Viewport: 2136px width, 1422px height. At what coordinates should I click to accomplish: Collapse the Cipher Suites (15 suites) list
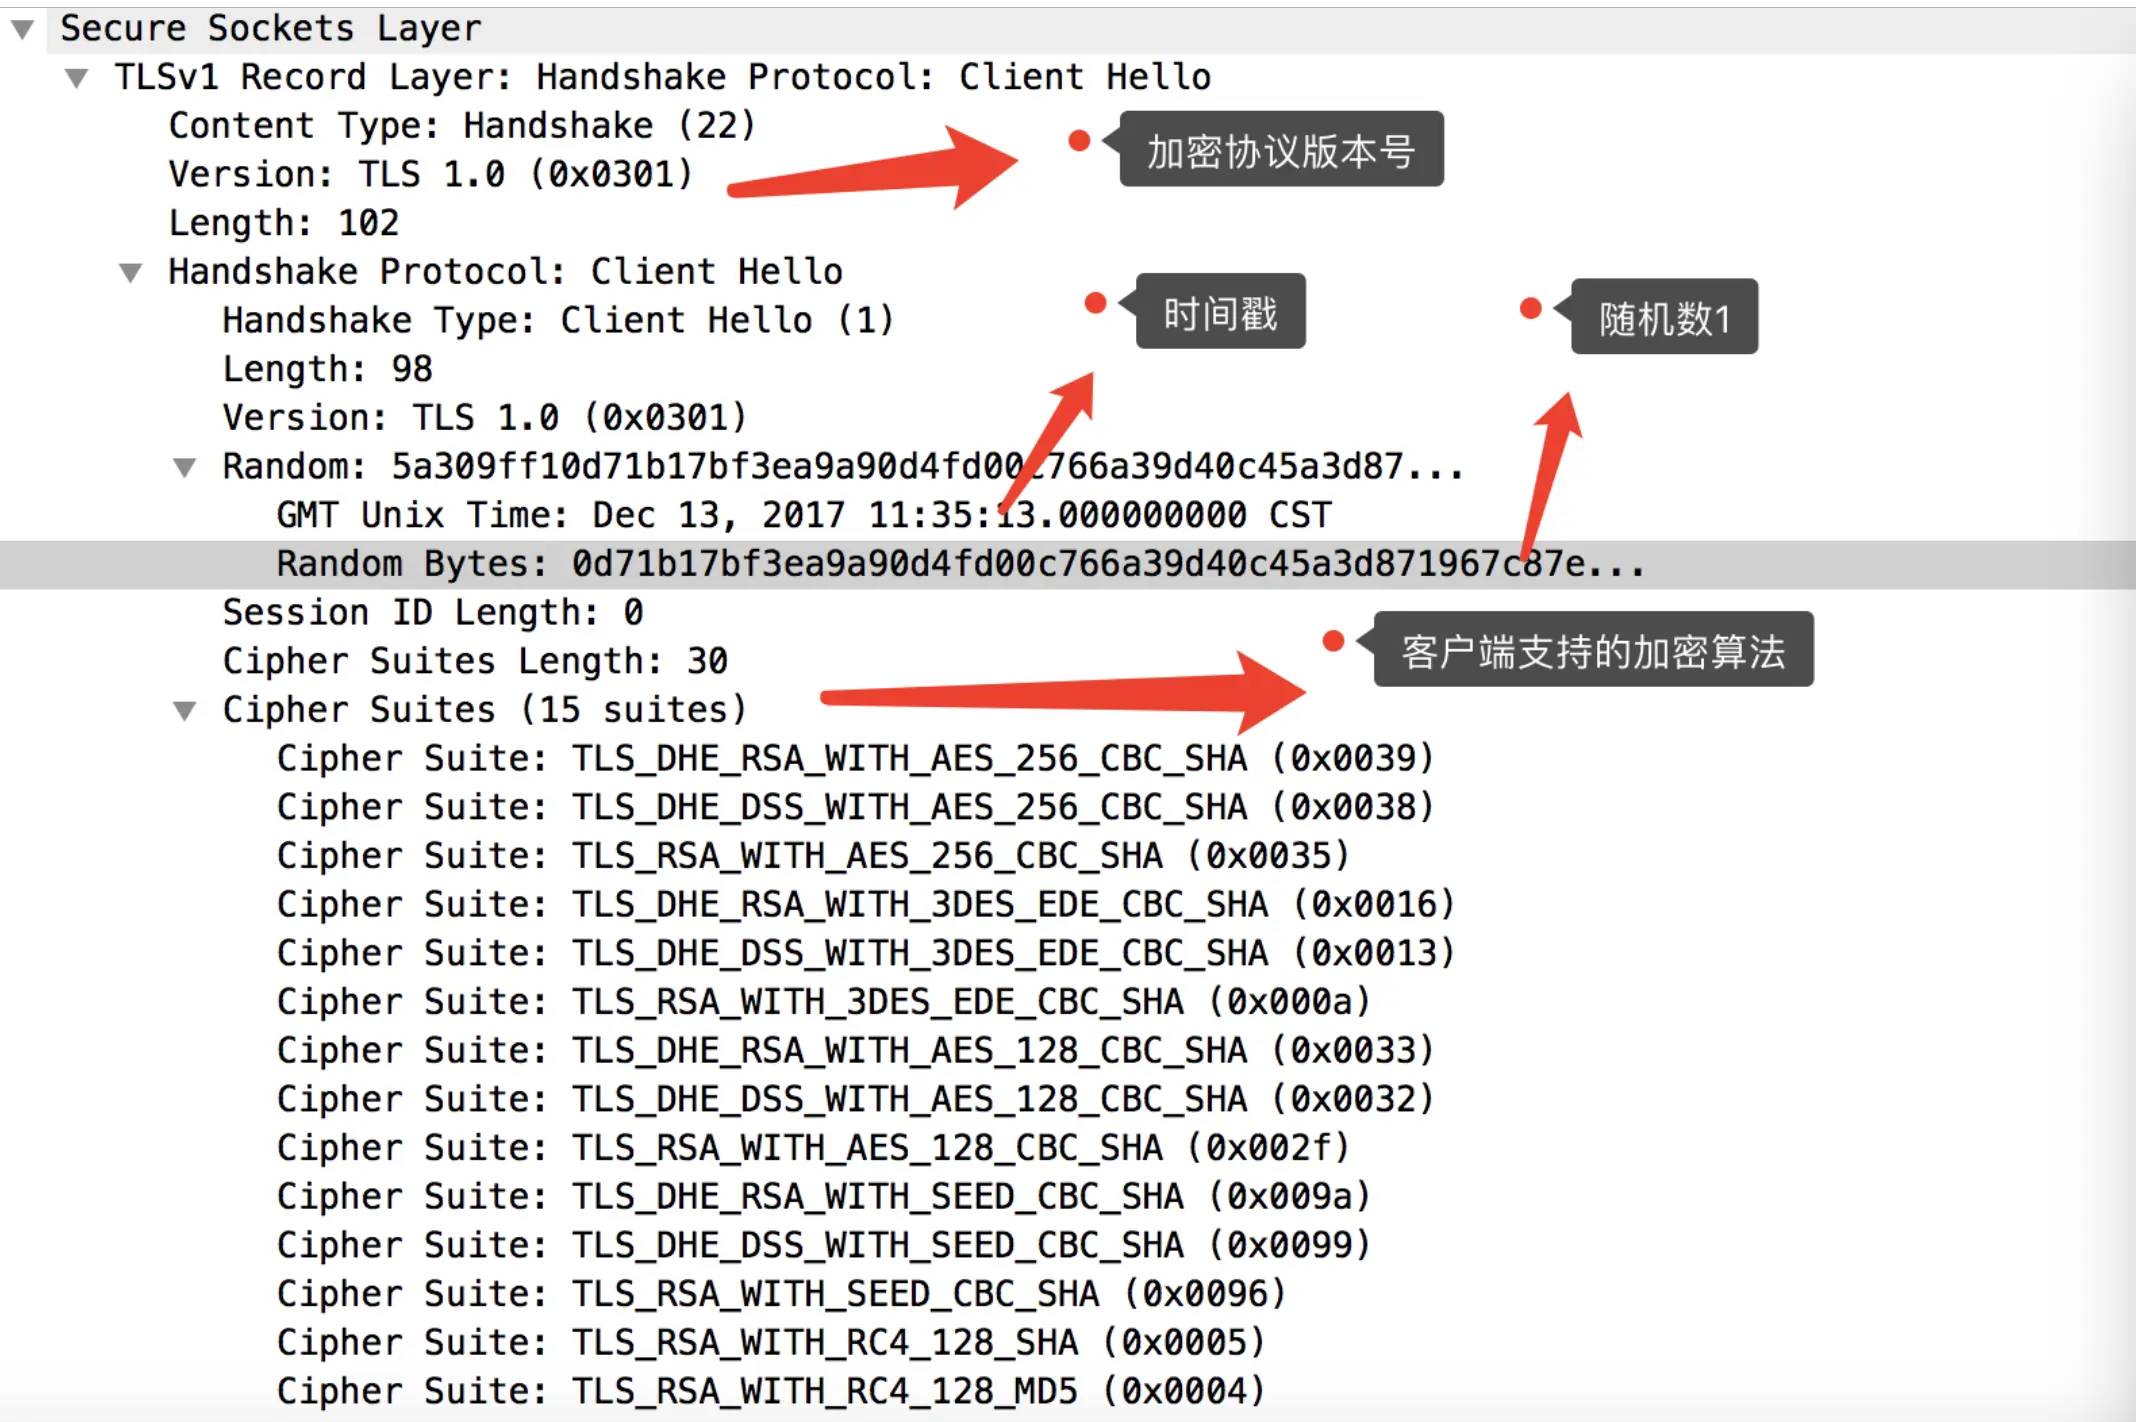point(184,711)
